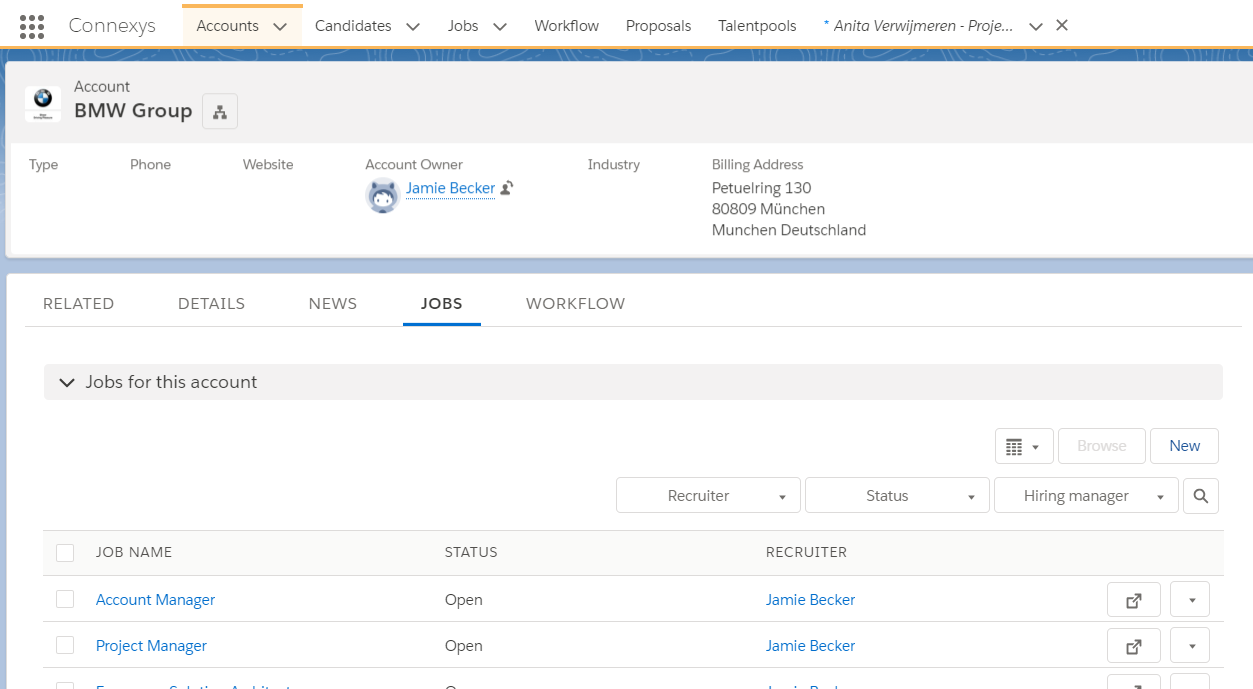Select the WORKFLOW tab in the record
This screenshot has width=1253, height=689.
(x=576, y=304)
